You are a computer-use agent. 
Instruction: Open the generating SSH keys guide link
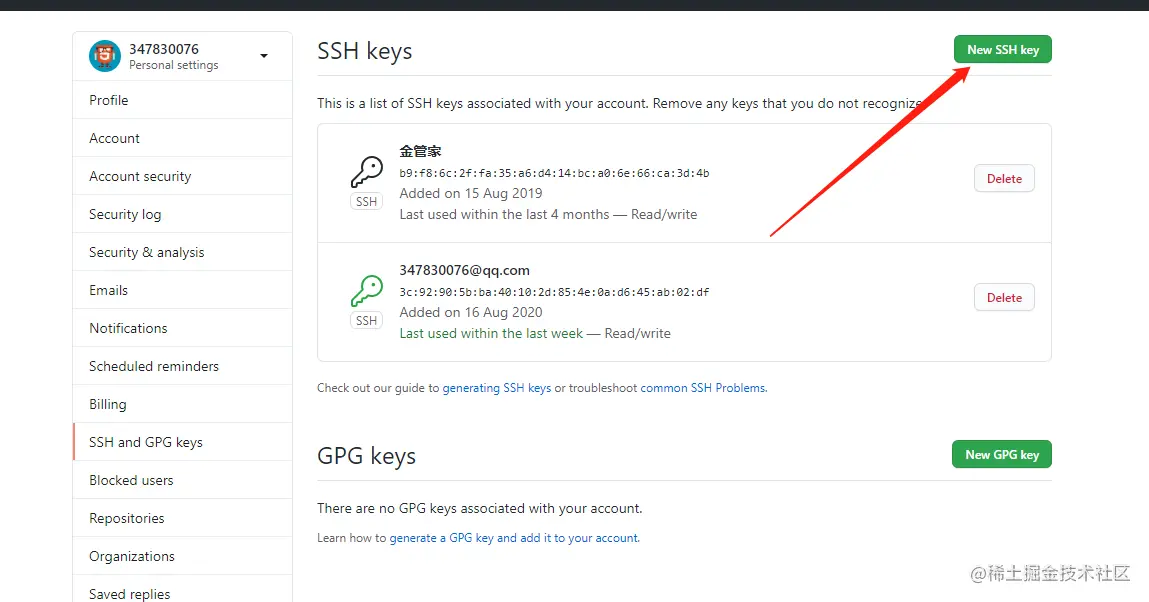click(497, 388)
